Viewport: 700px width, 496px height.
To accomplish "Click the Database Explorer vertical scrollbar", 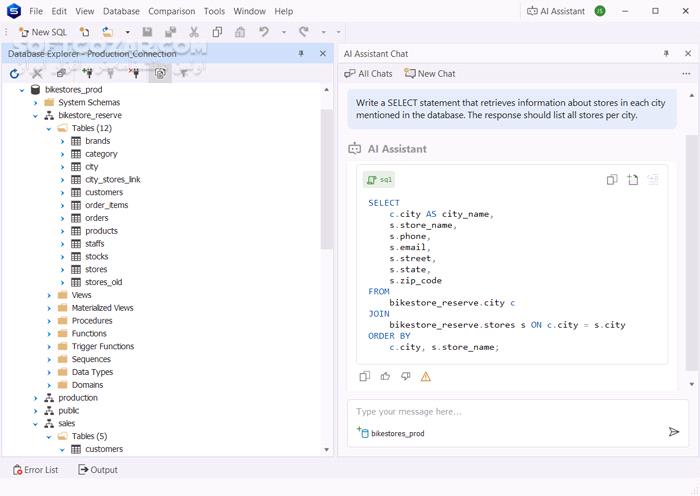I will [326, 179].
